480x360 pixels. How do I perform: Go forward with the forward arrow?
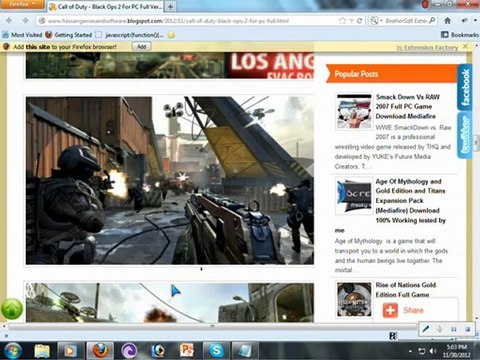[25, 21]
